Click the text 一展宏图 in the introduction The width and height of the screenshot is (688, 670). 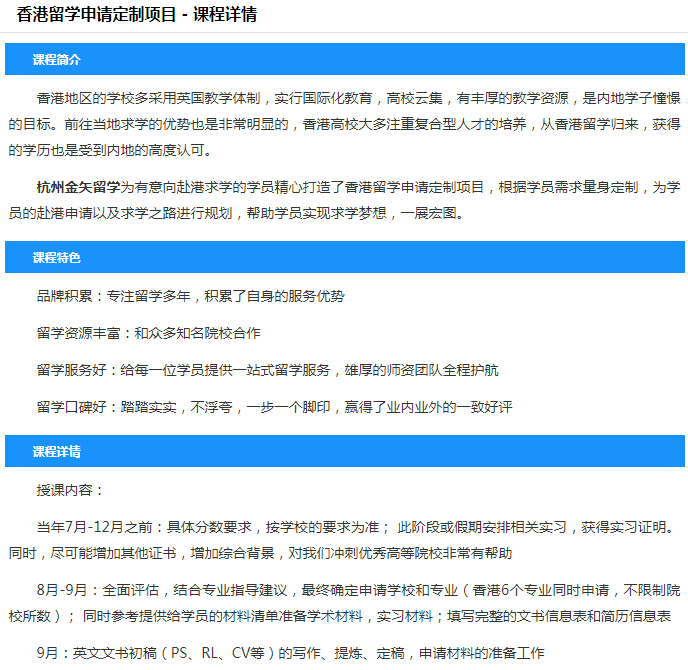(x=428, y=213)
